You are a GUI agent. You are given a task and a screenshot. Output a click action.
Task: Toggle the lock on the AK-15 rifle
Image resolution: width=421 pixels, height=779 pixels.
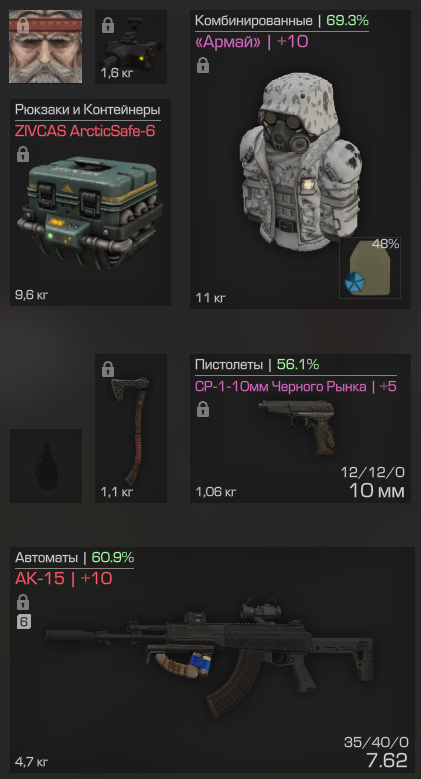(x=23, y=603)
